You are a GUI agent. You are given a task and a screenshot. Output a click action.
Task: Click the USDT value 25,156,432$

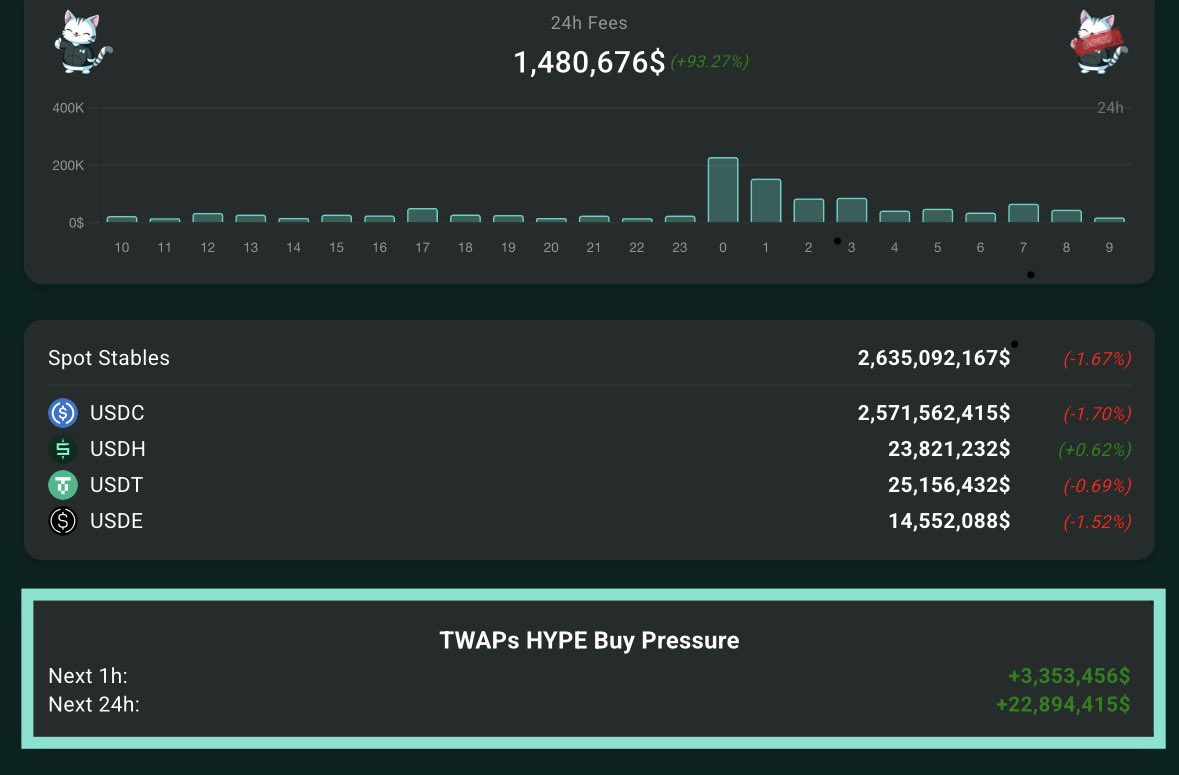(949, 485)
